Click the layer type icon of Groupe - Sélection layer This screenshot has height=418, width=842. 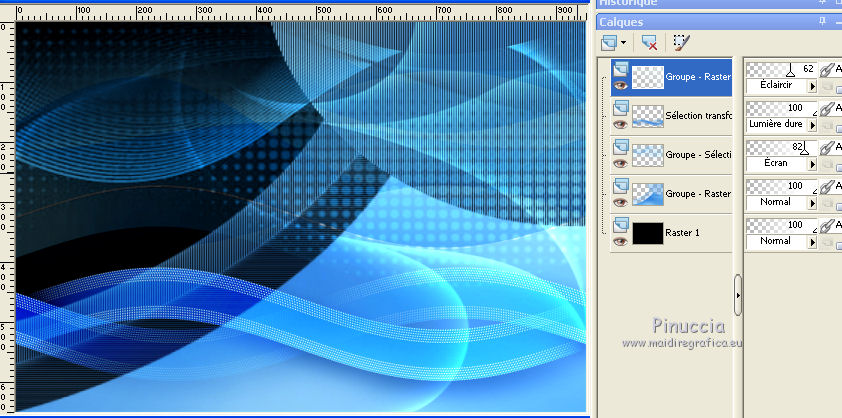tap(621, 146)
